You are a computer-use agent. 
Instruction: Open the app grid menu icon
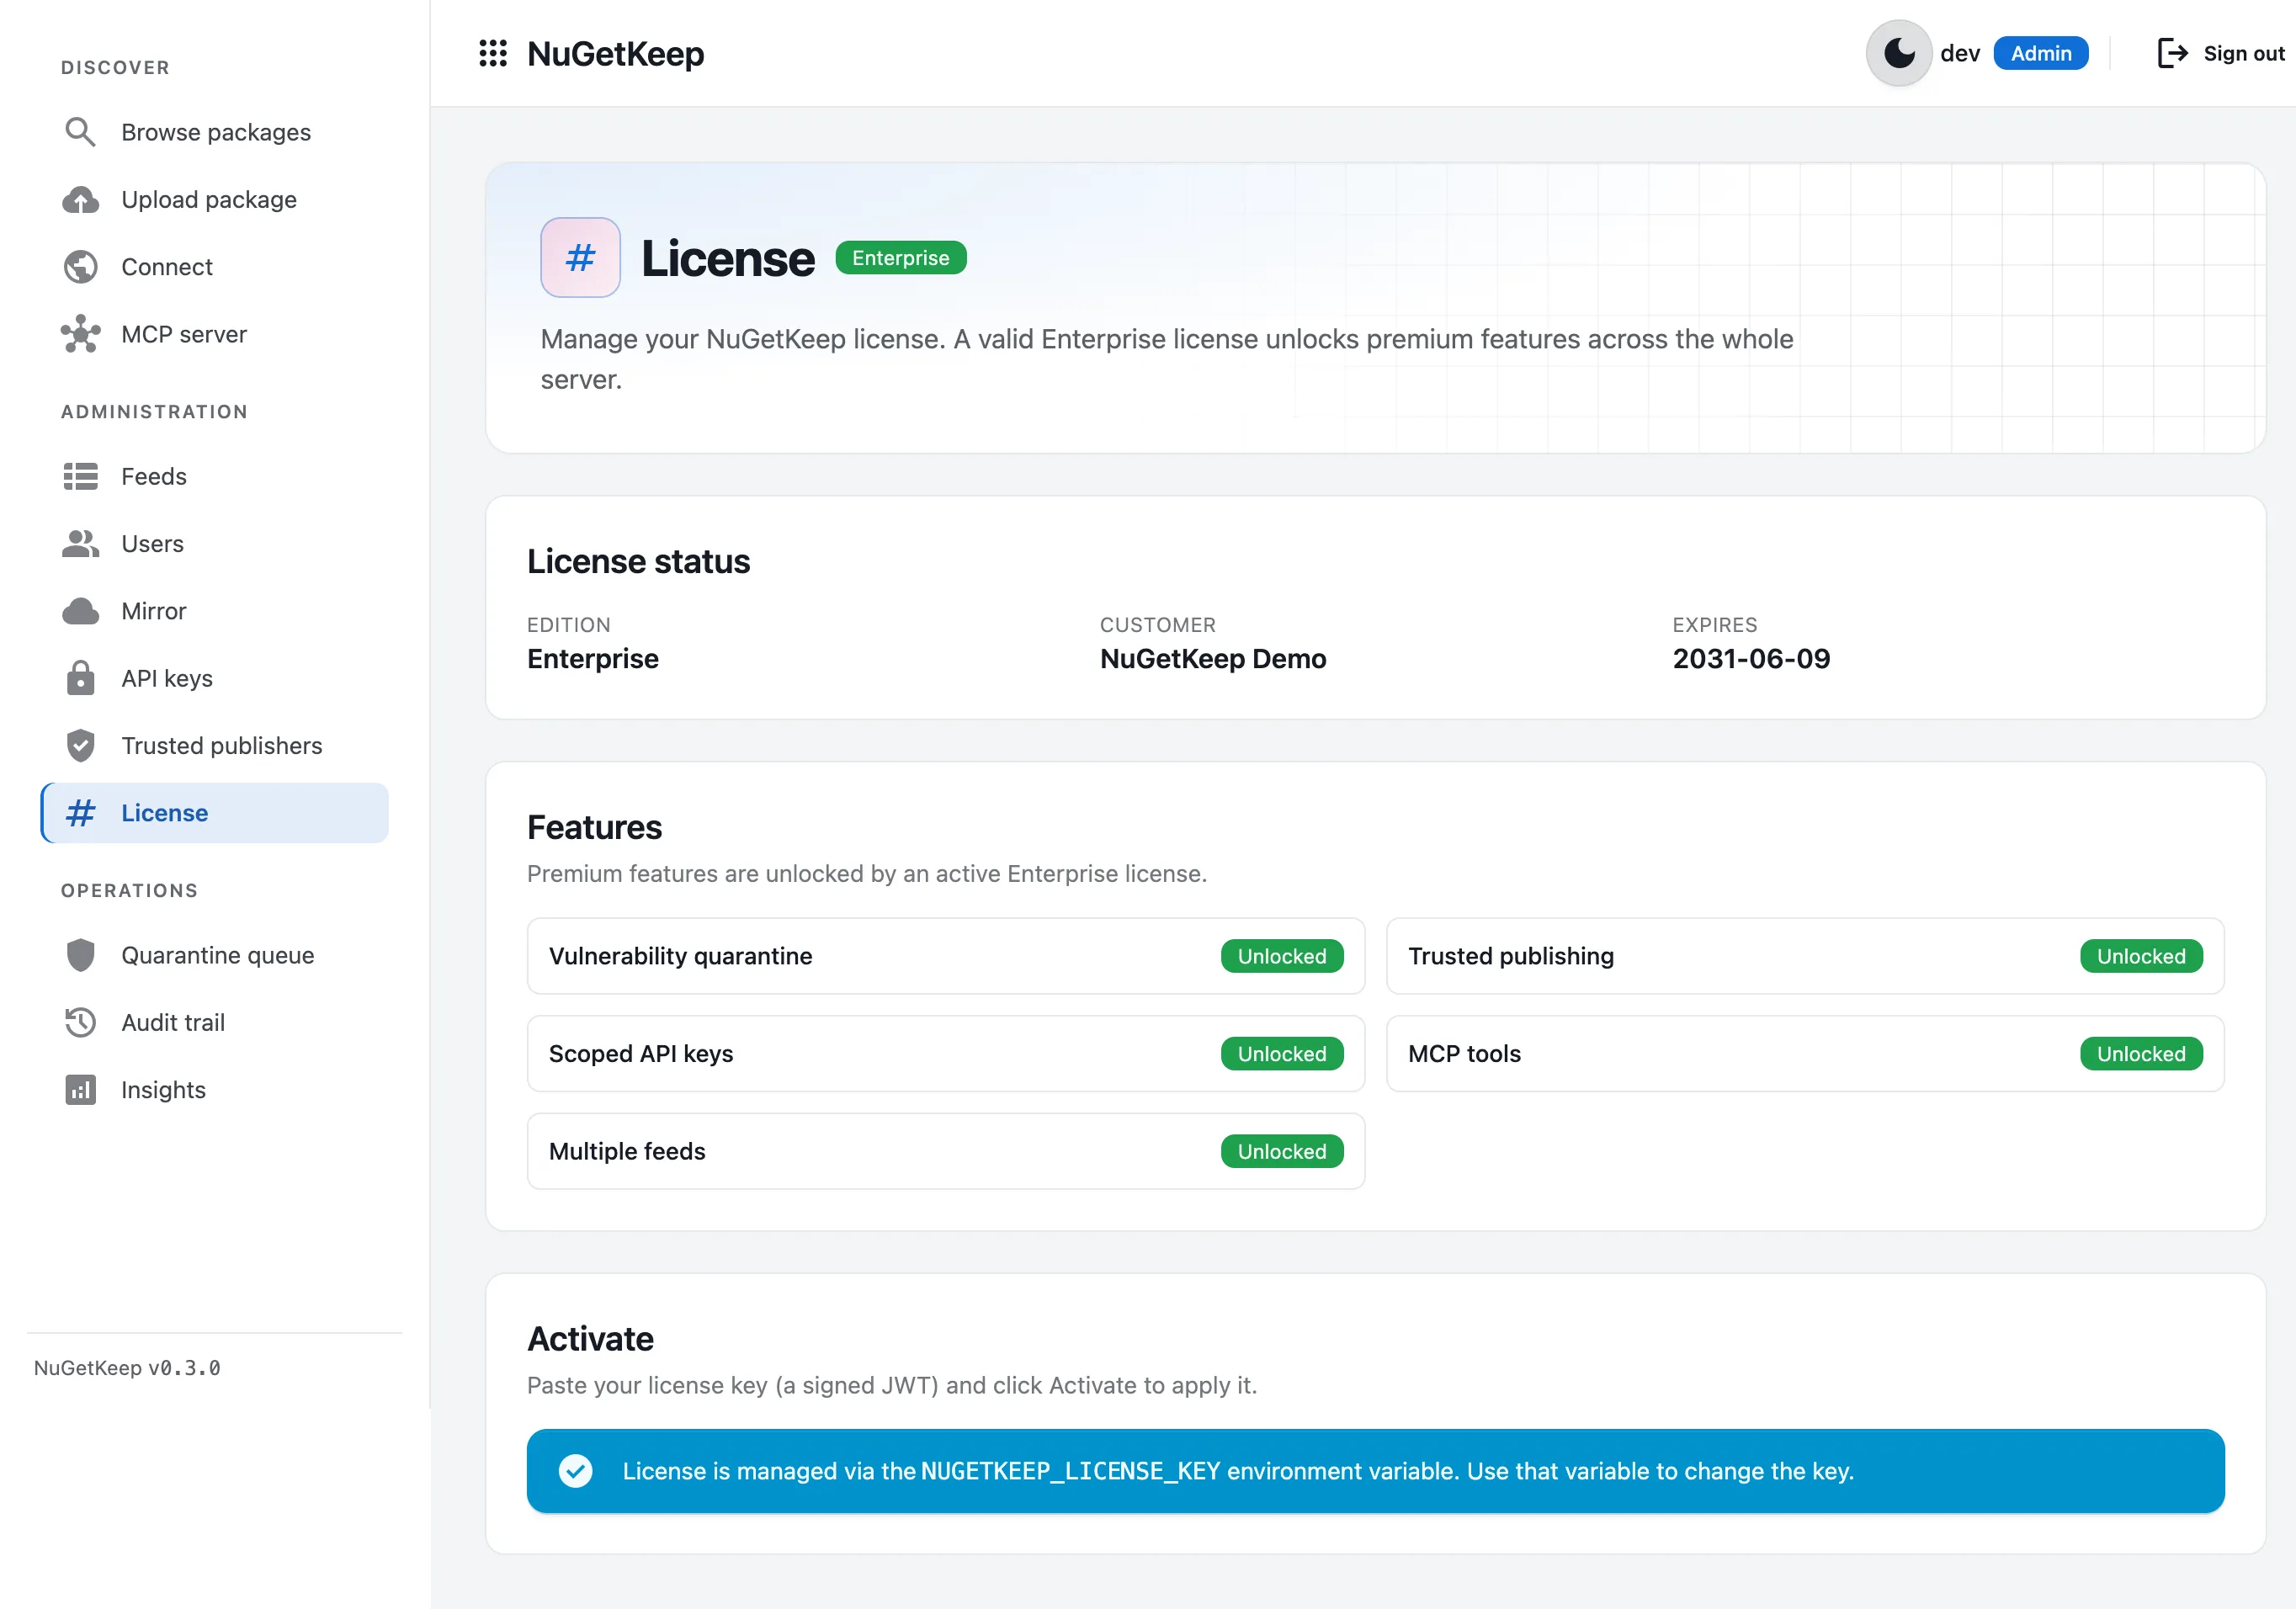493,53
